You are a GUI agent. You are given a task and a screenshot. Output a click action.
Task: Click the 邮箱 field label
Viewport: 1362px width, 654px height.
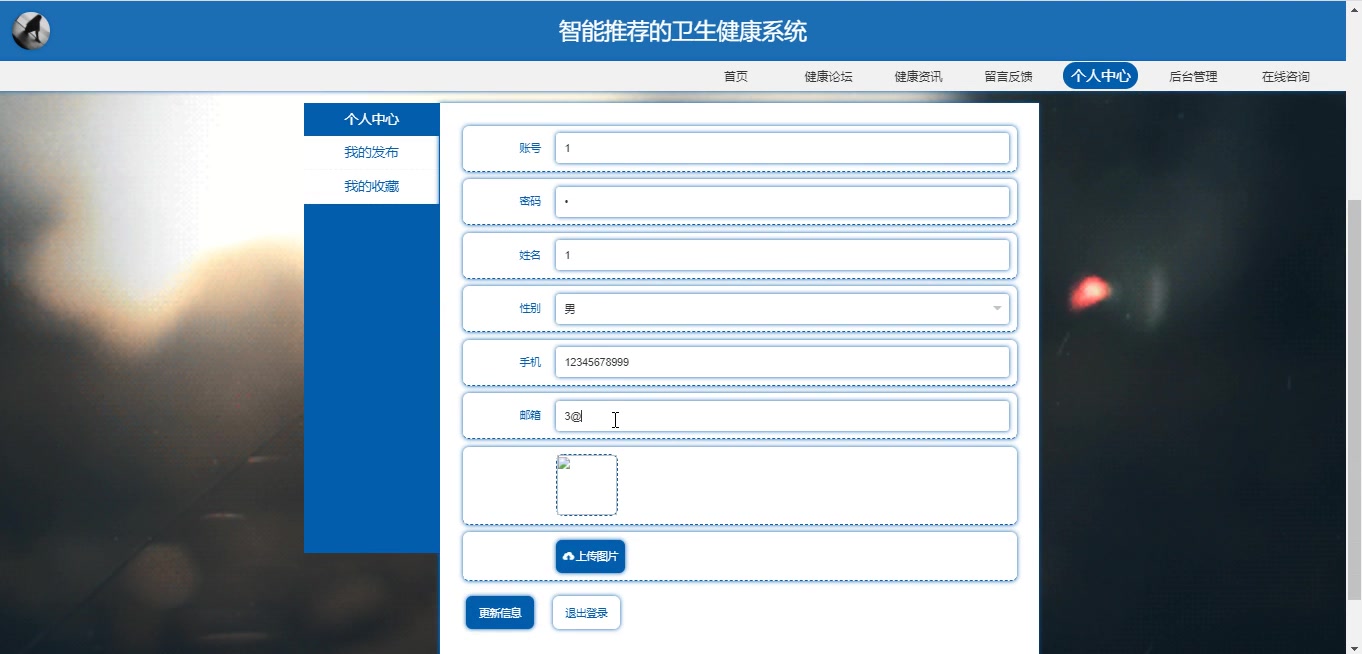[530, 415]
